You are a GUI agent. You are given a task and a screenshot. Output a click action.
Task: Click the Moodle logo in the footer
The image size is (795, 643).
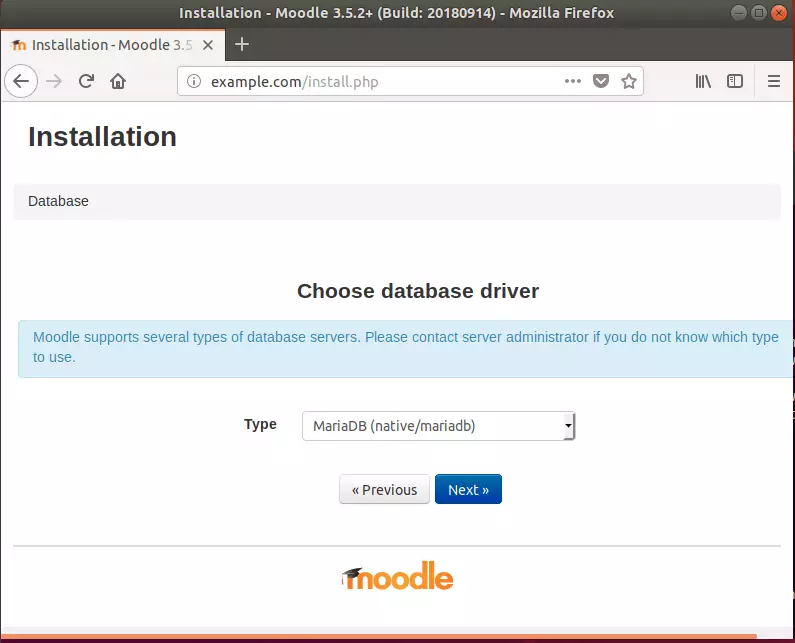398,577
